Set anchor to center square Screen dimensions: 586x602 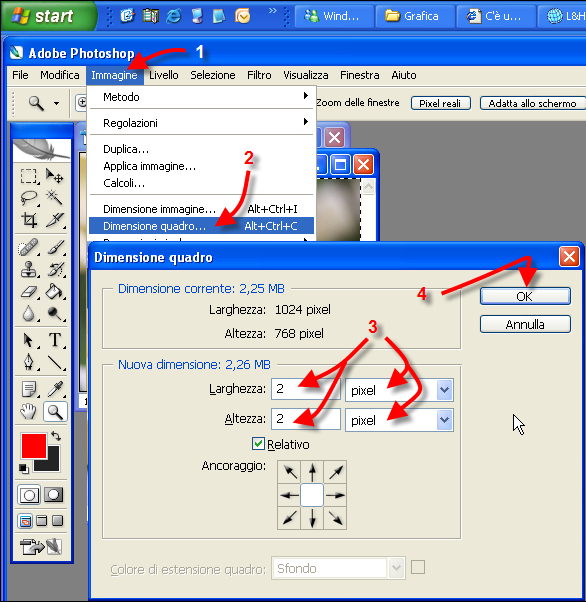point(312,495)
